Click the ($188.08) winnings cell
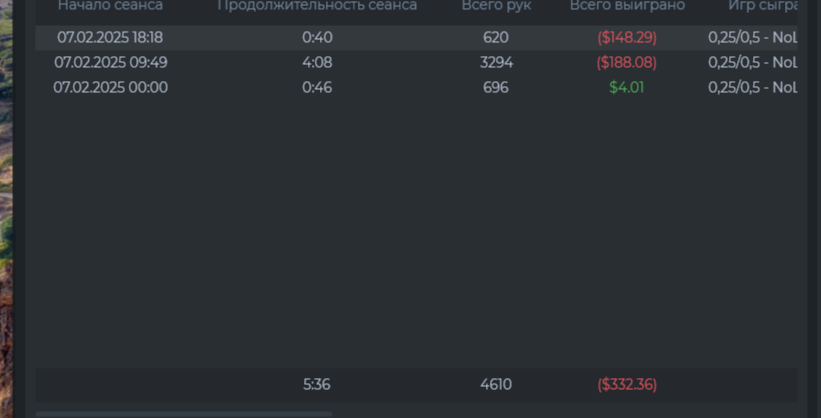The image size is (821, 418). pos(627,62)
